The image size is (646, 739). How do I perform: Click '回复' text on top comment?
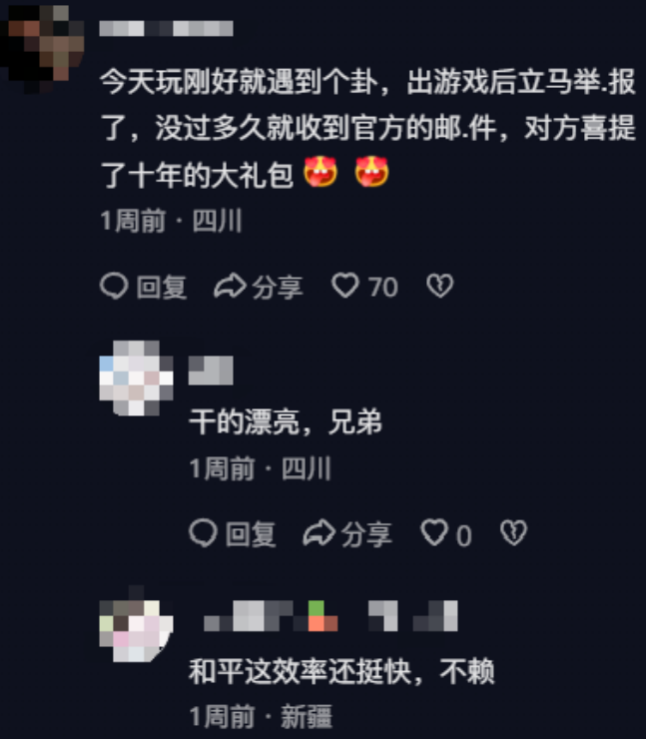[x=162, y=287]
